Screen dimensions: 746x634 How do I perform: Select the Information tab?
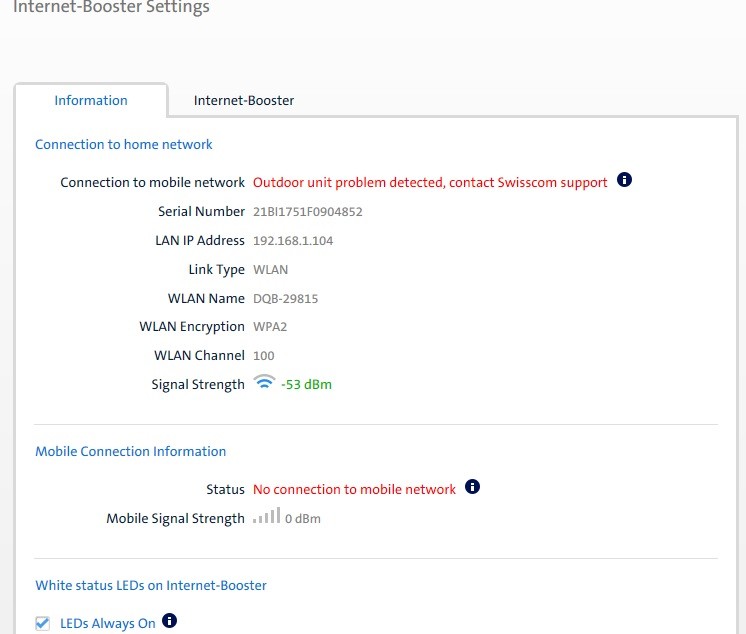coord(91,100)
